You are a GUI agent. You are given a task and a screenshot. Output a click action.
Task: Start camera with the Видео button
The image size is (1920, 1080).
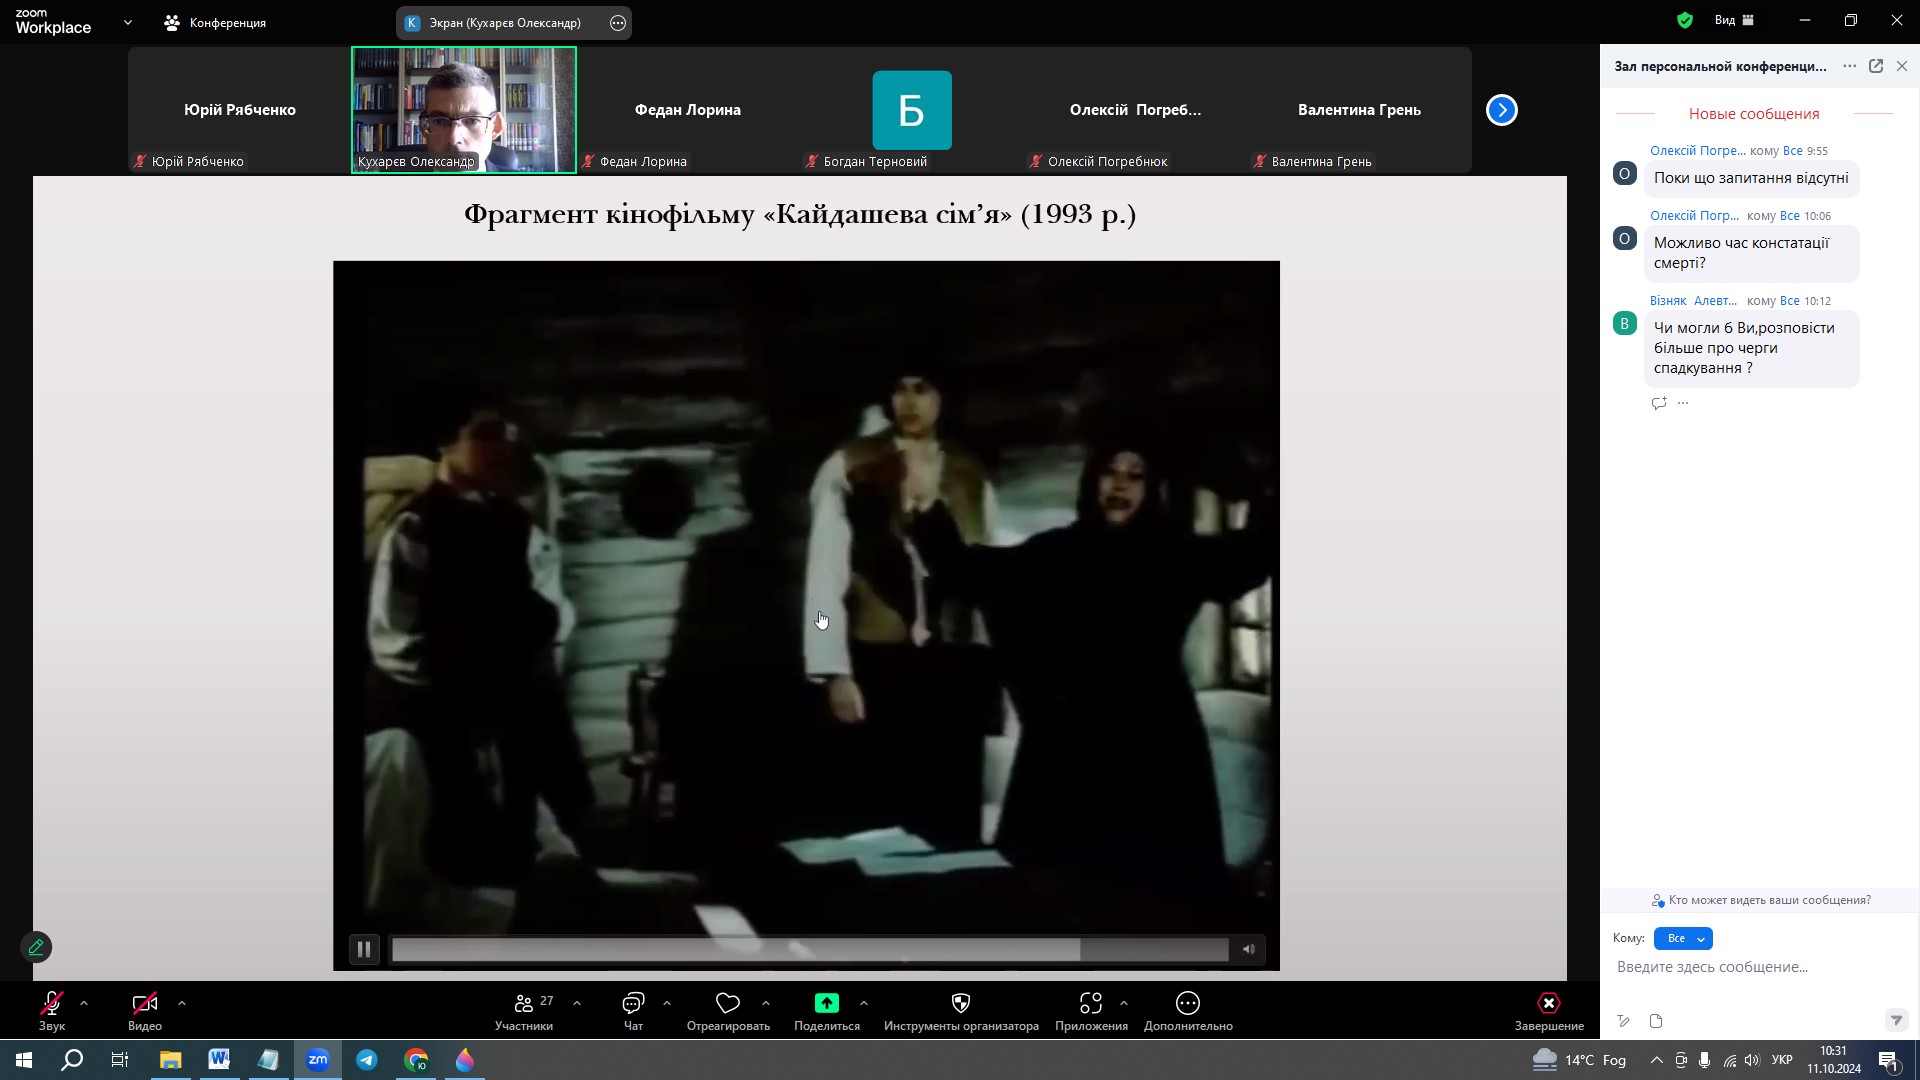tap(145, 1010)
